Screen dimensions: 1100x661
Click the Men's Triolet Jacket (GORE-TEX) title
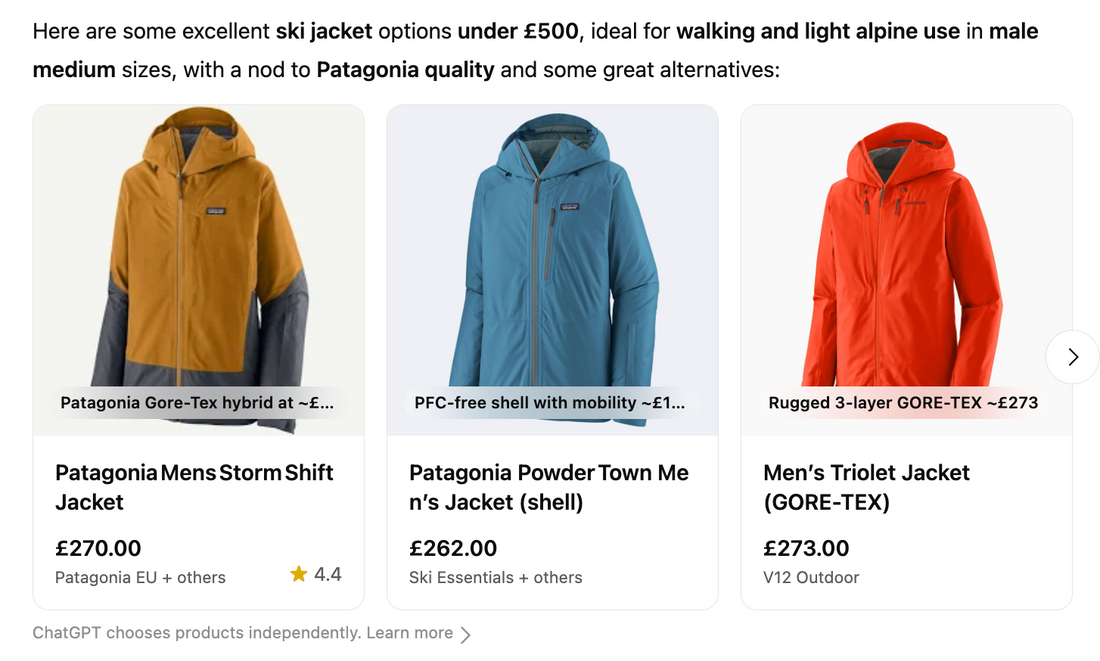(866, 487)
